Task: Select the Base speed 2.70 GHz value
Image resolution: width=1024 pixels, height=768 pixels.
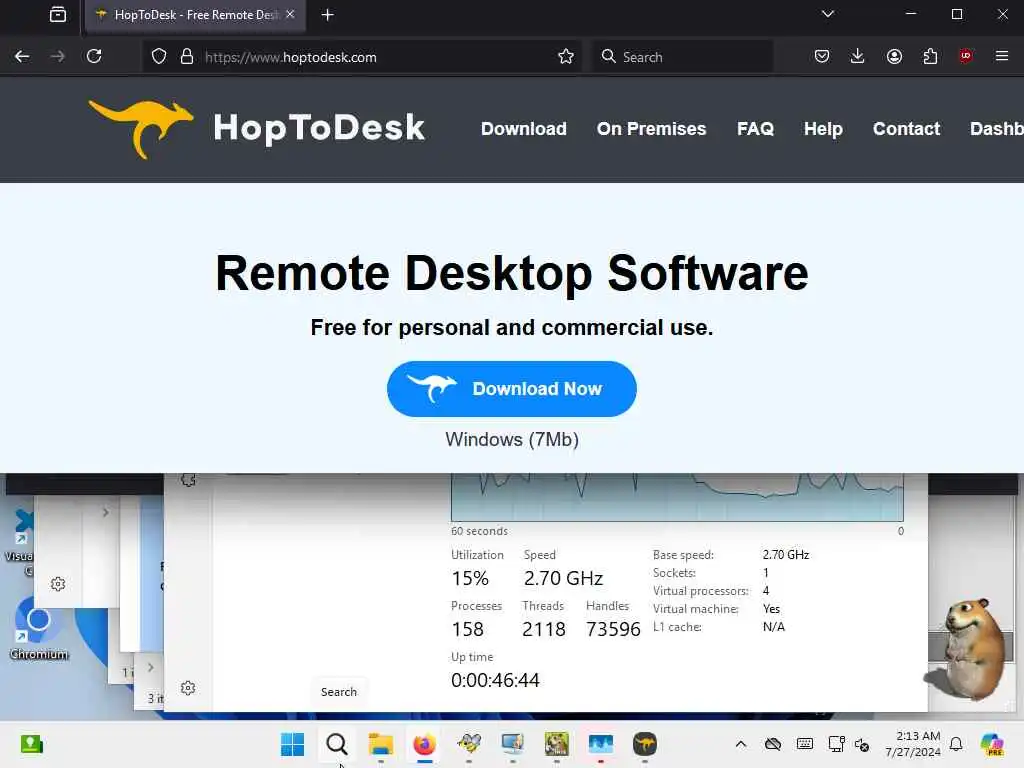Action: 786,554
